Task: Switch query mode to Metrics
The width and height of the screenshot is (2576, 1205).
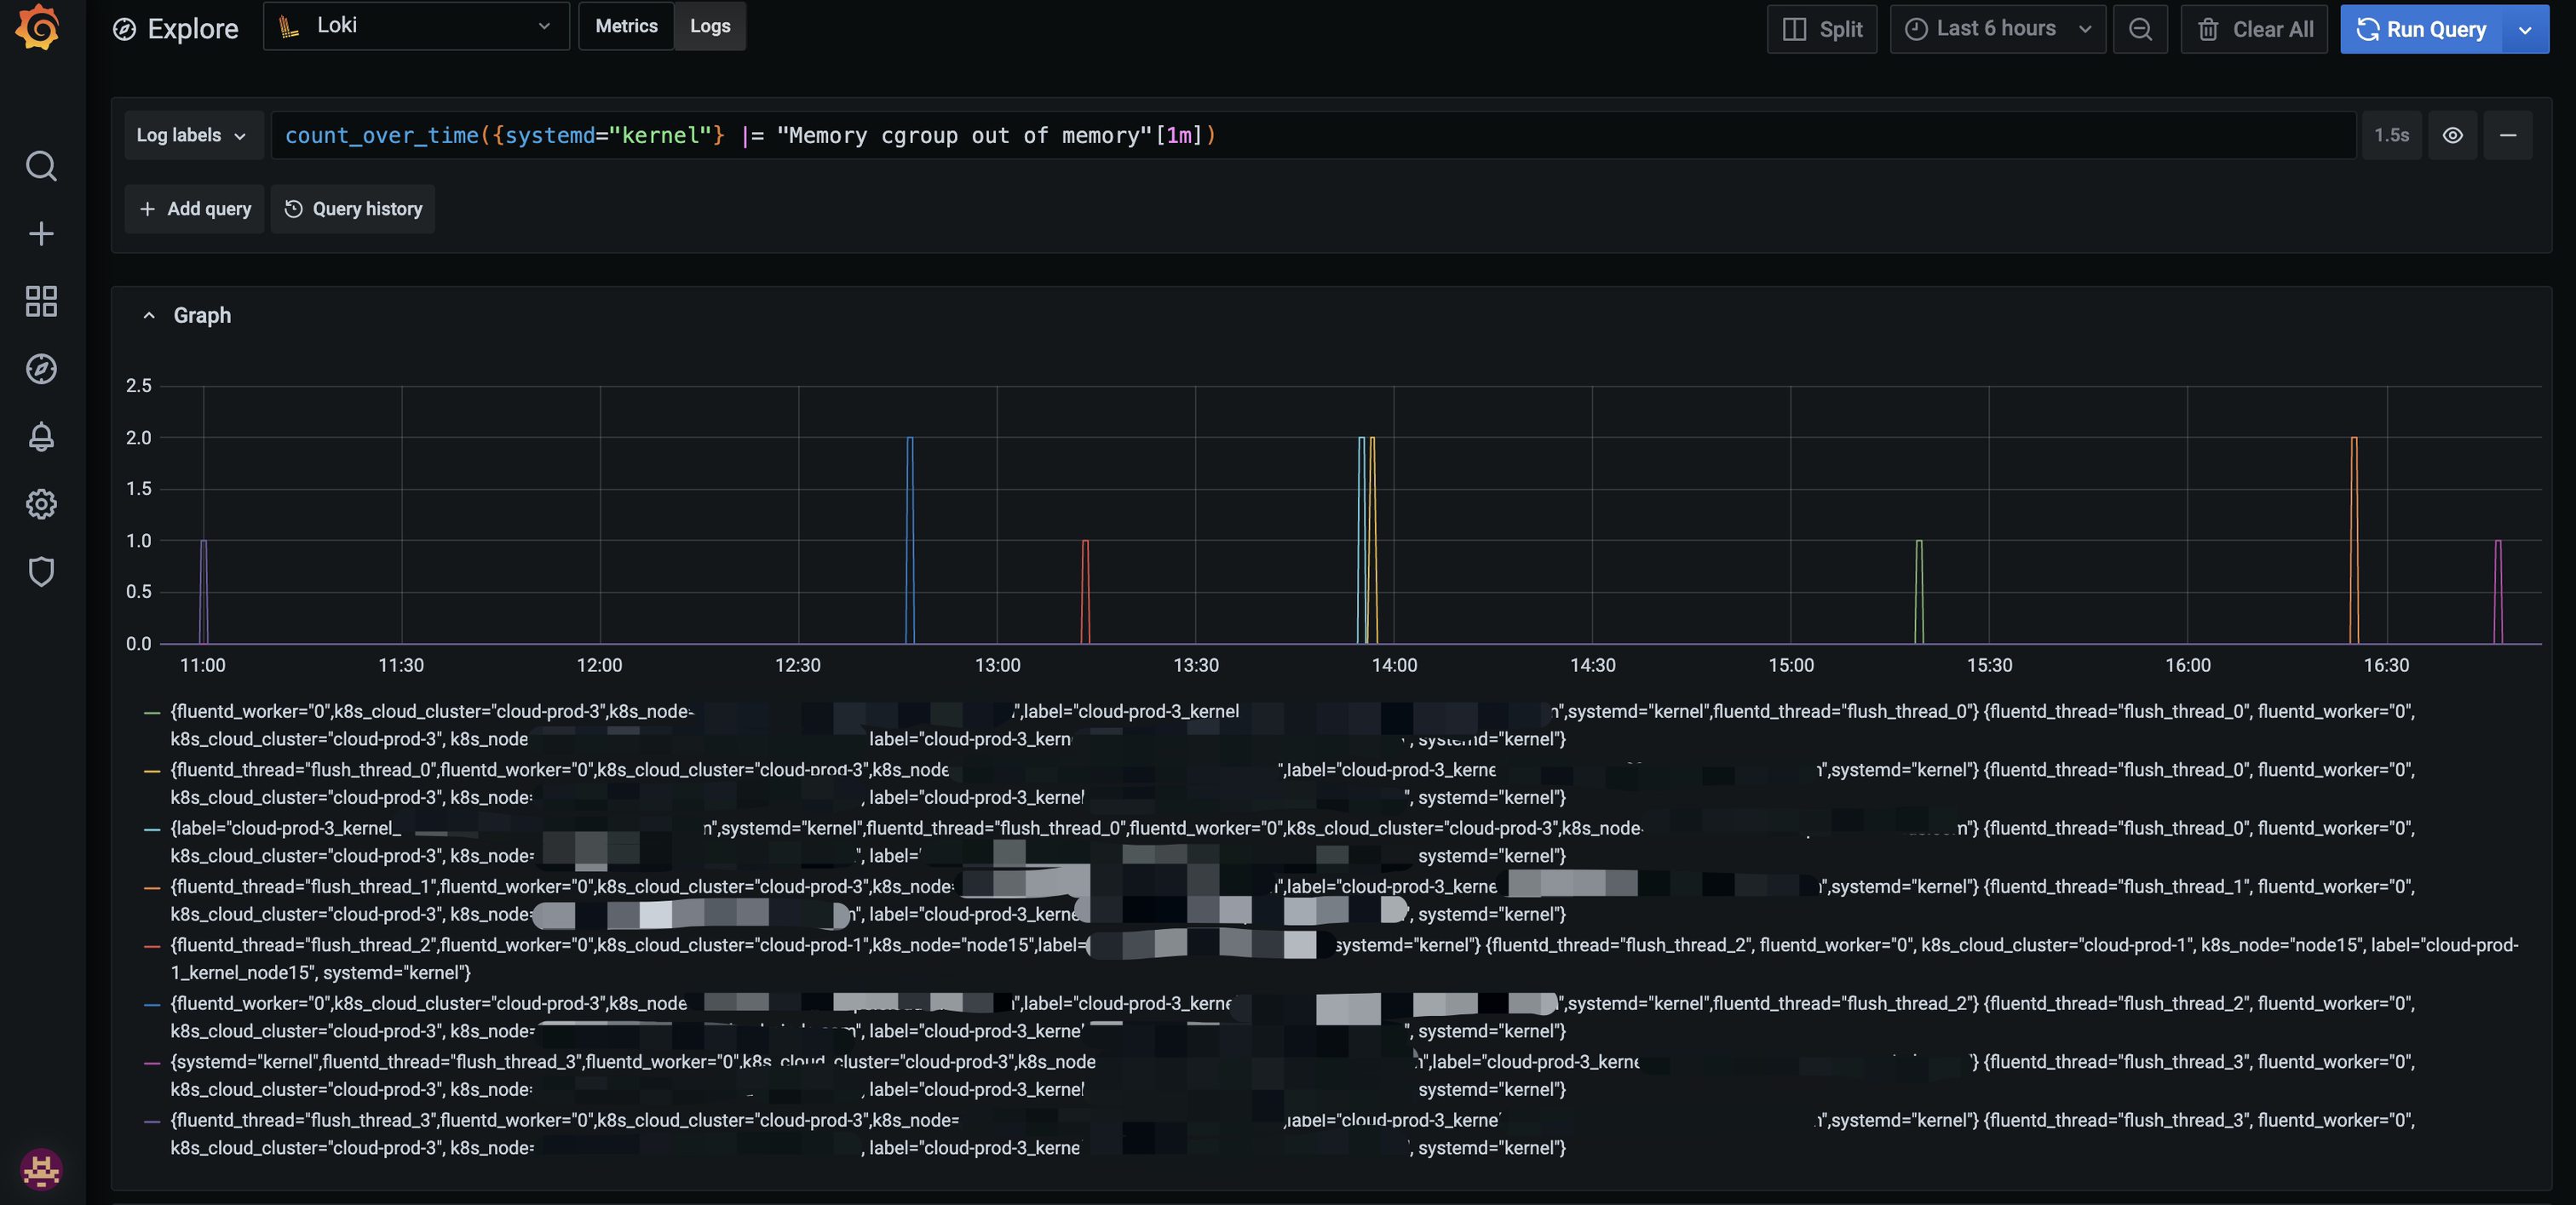Action: (626, 26)
